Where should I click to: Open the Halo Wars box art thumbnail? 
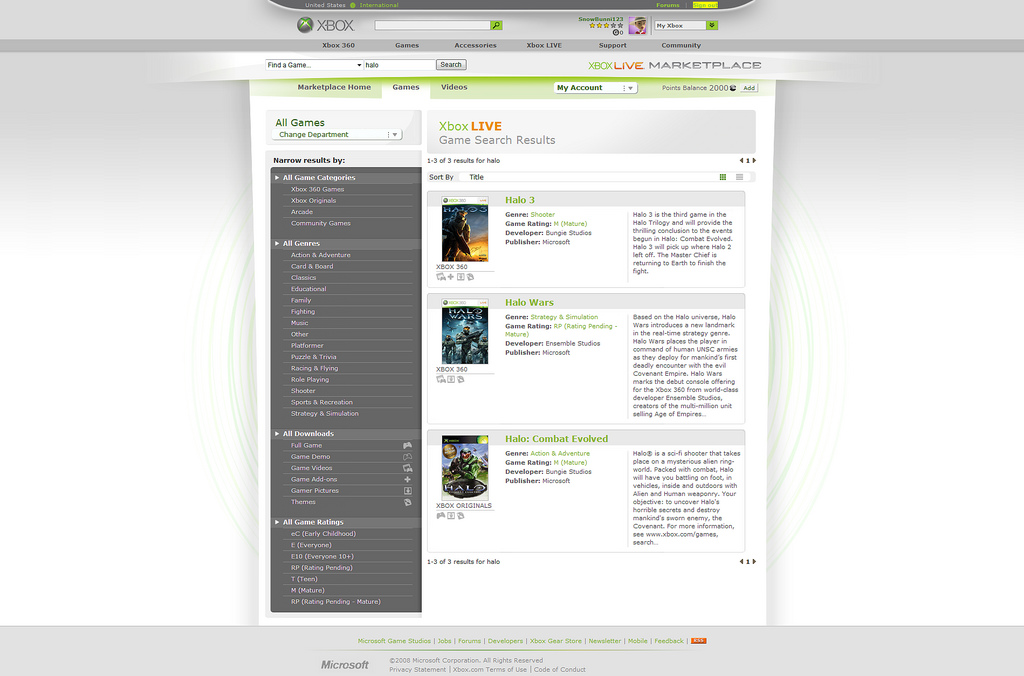coord(464,332)
